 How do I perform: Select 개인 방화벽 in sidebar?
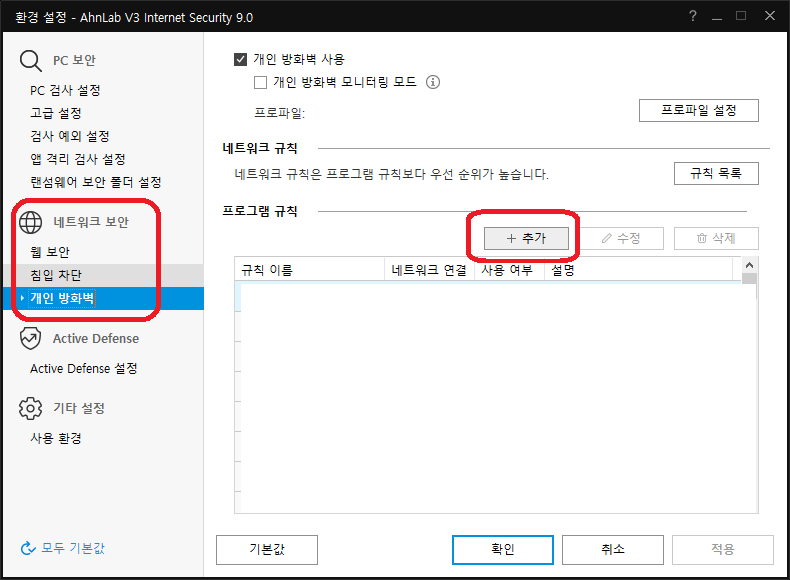(103, 298)
